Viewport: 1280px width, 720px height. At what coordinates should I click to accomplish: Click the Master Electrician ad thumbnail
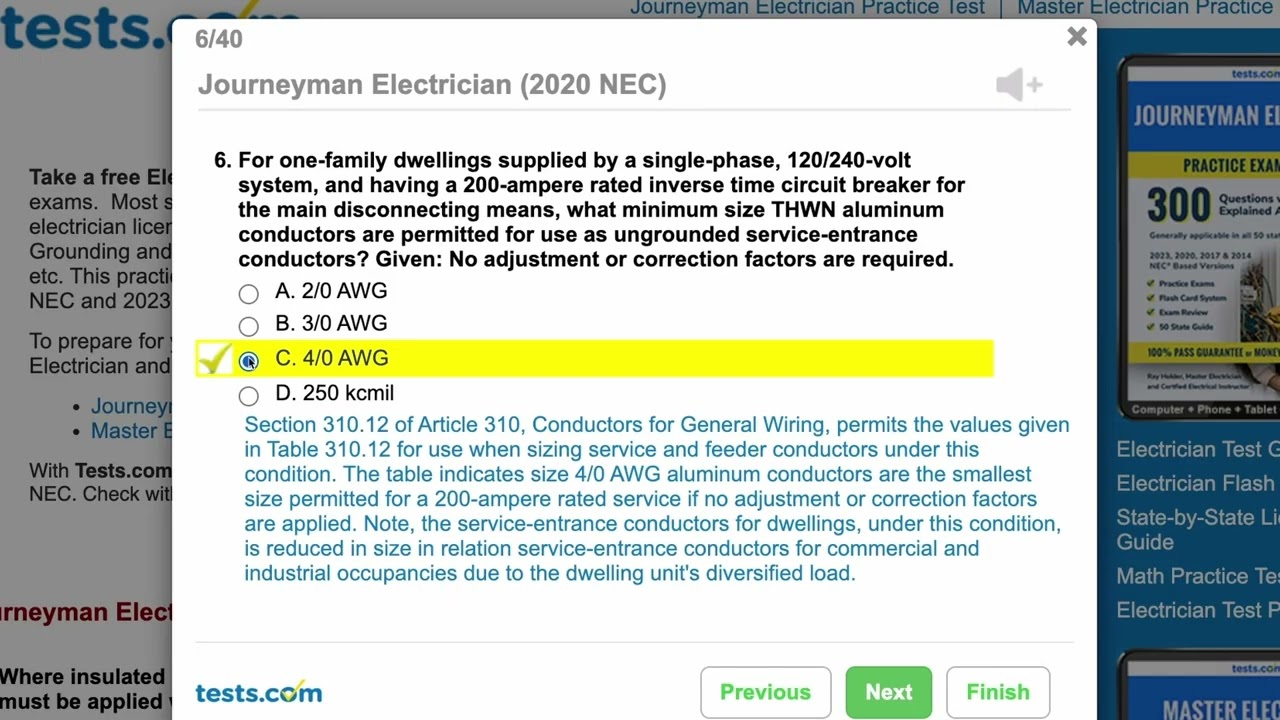point(1200,688)
